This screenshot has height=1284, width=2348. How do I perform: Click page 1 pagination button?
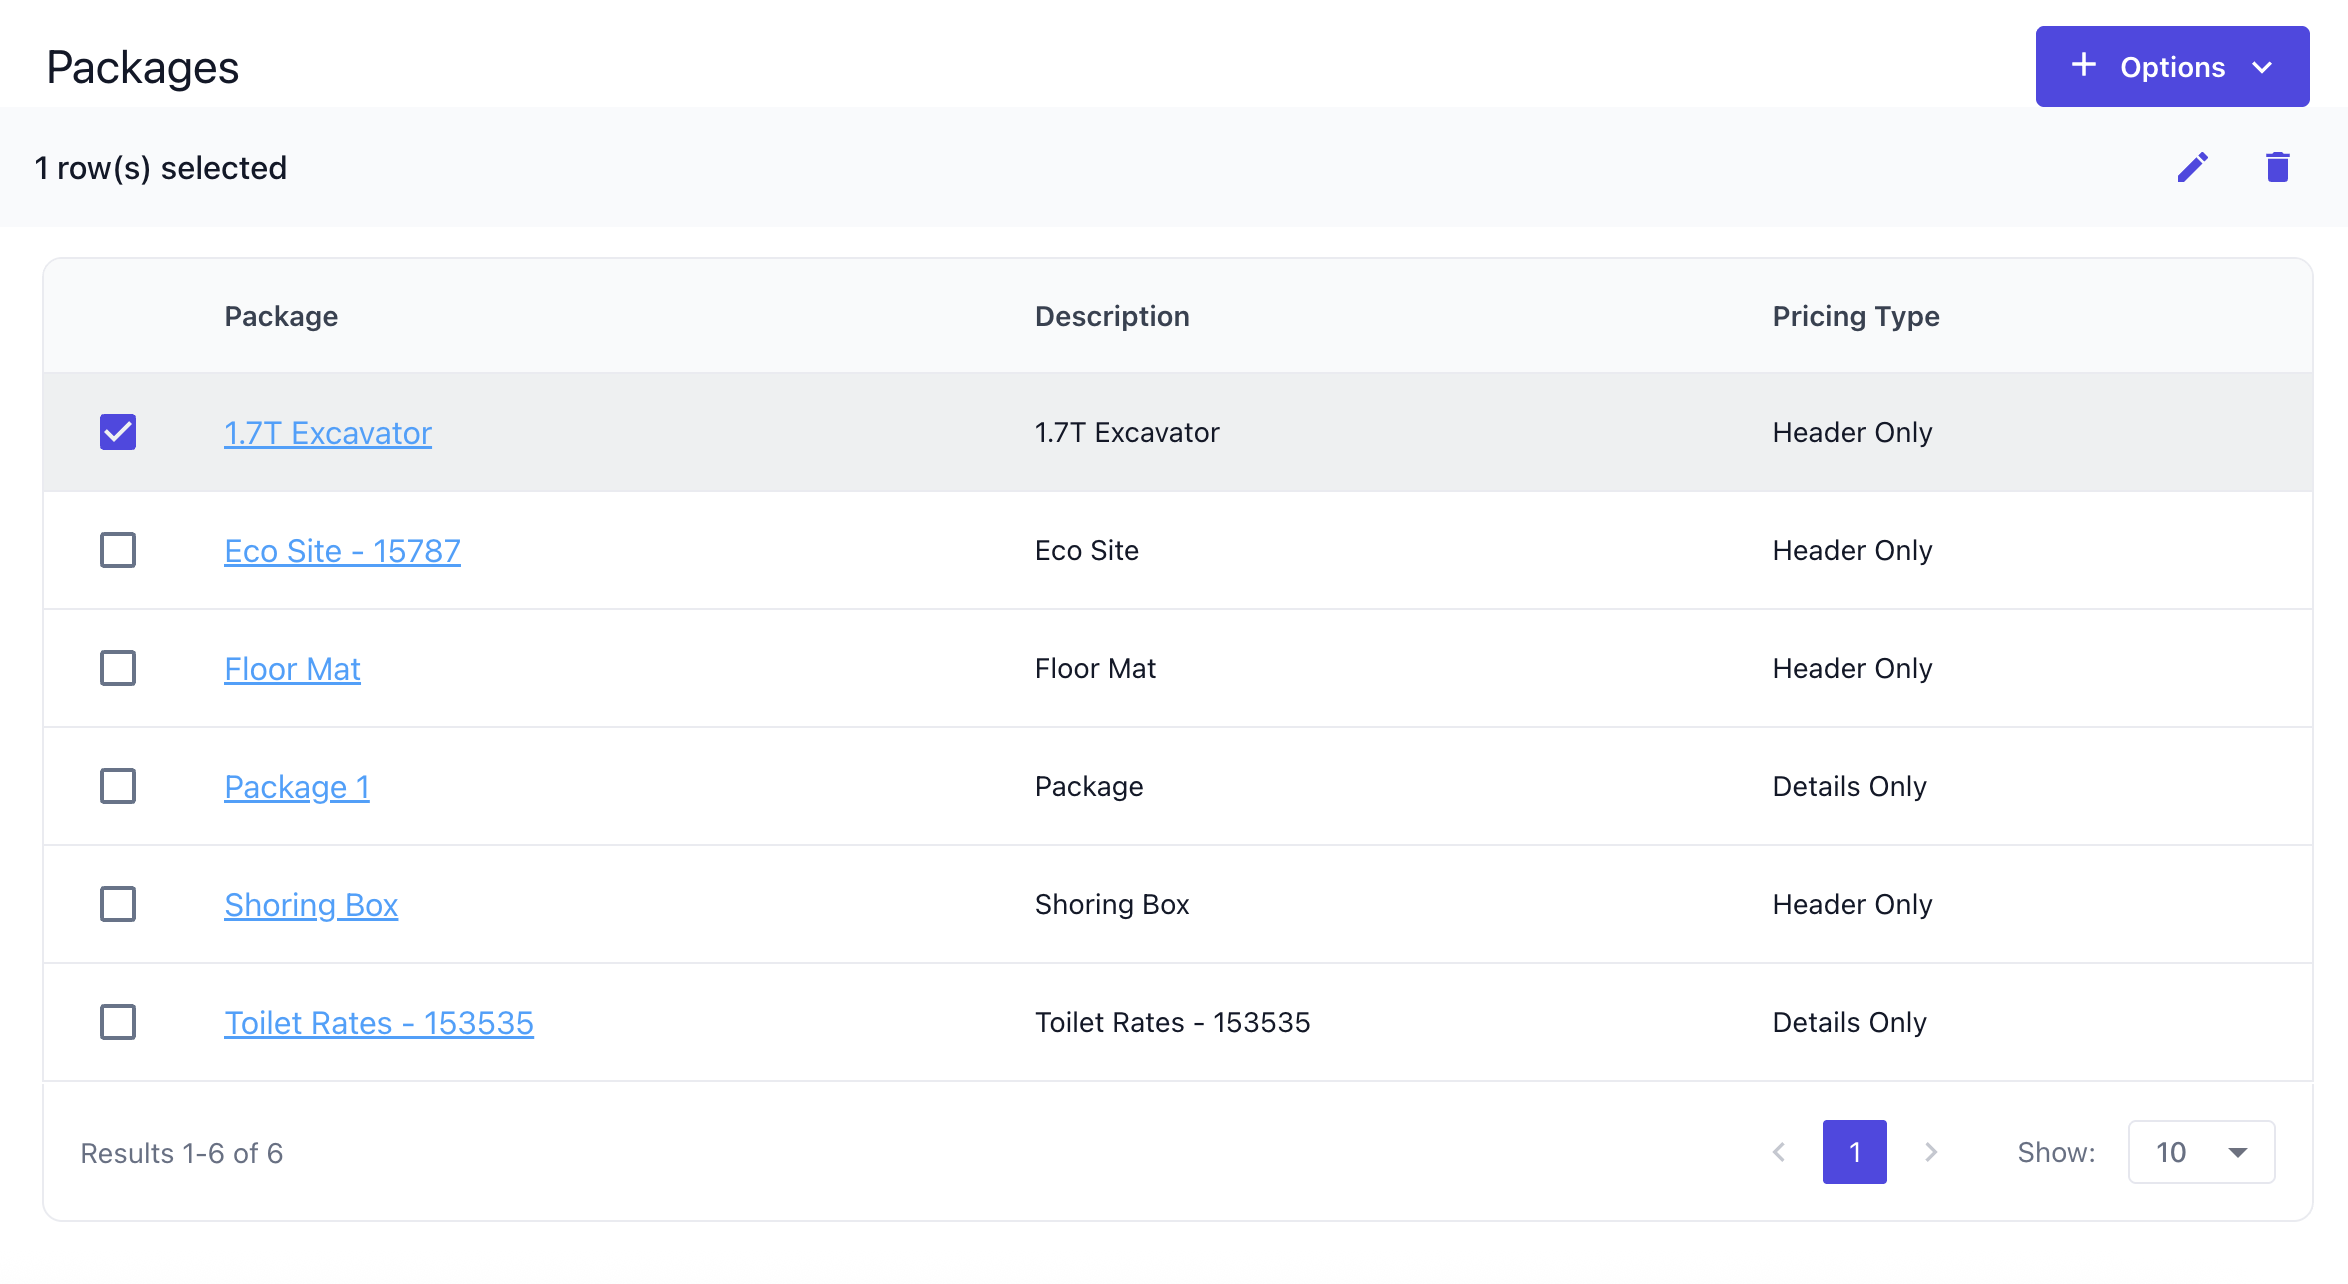click(x=1854, y=1152)
